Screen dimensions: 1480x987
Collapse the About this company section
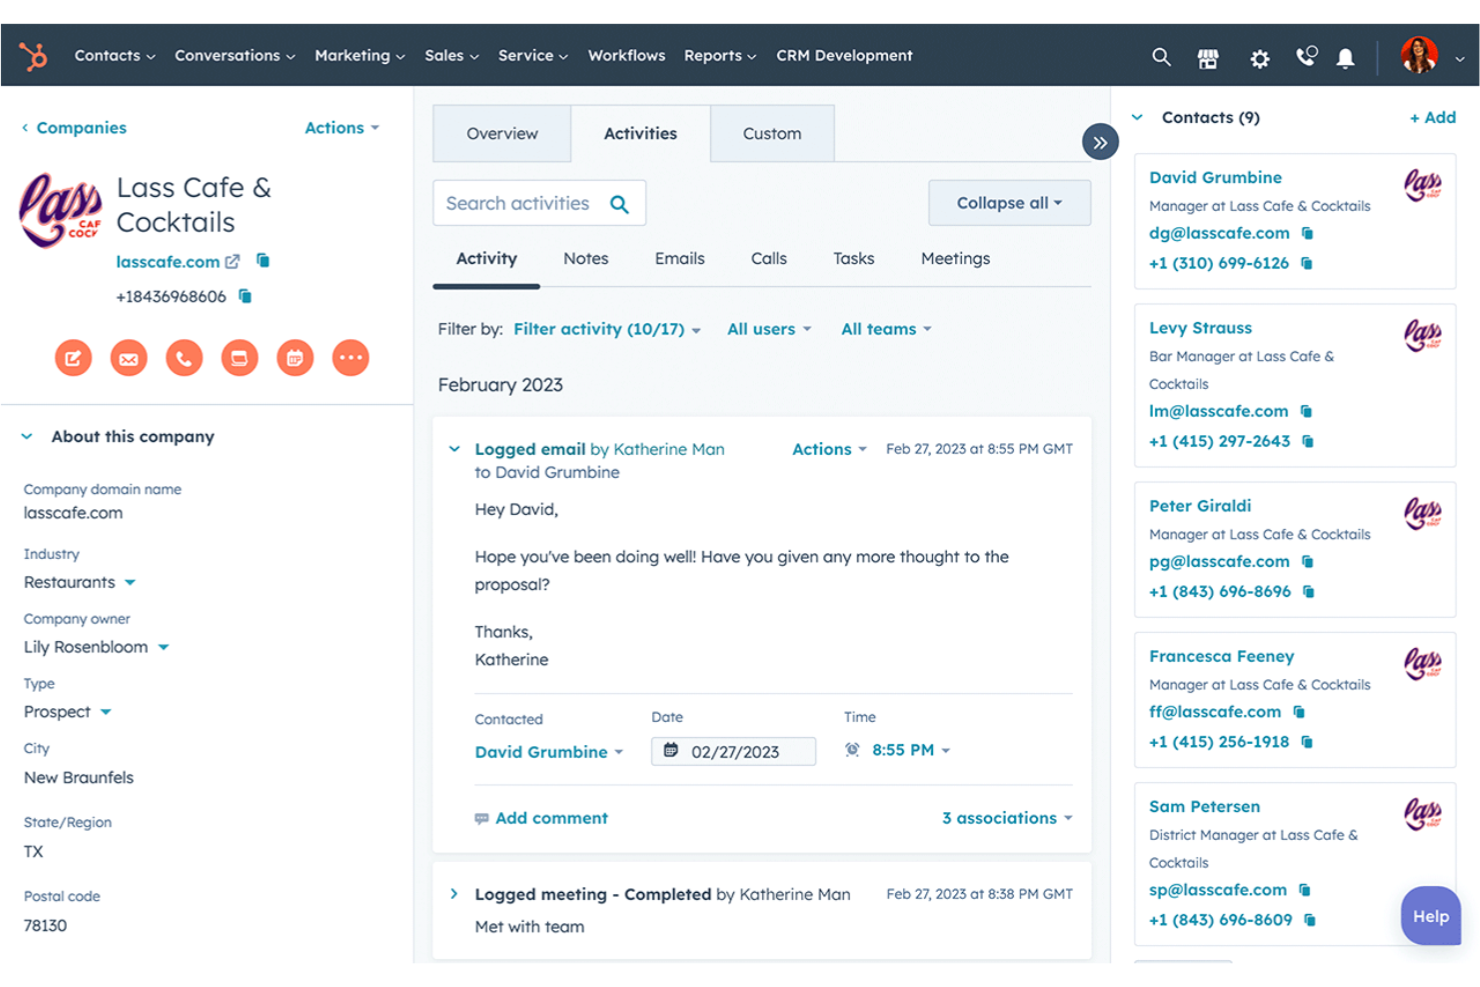[27, 437]
